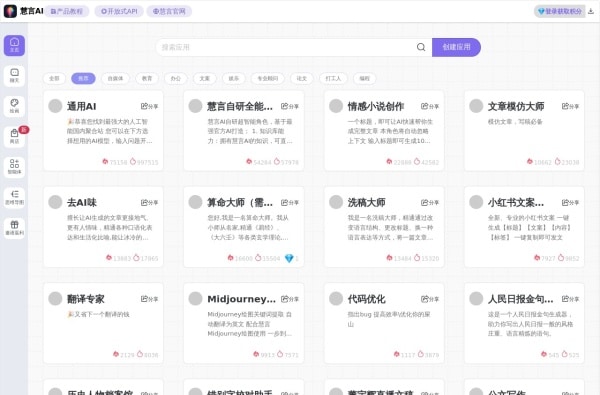The height and width of the screenshot is (395, 600).
Task: Open the 绘画 painting palette icon
Action: [15, 106]
